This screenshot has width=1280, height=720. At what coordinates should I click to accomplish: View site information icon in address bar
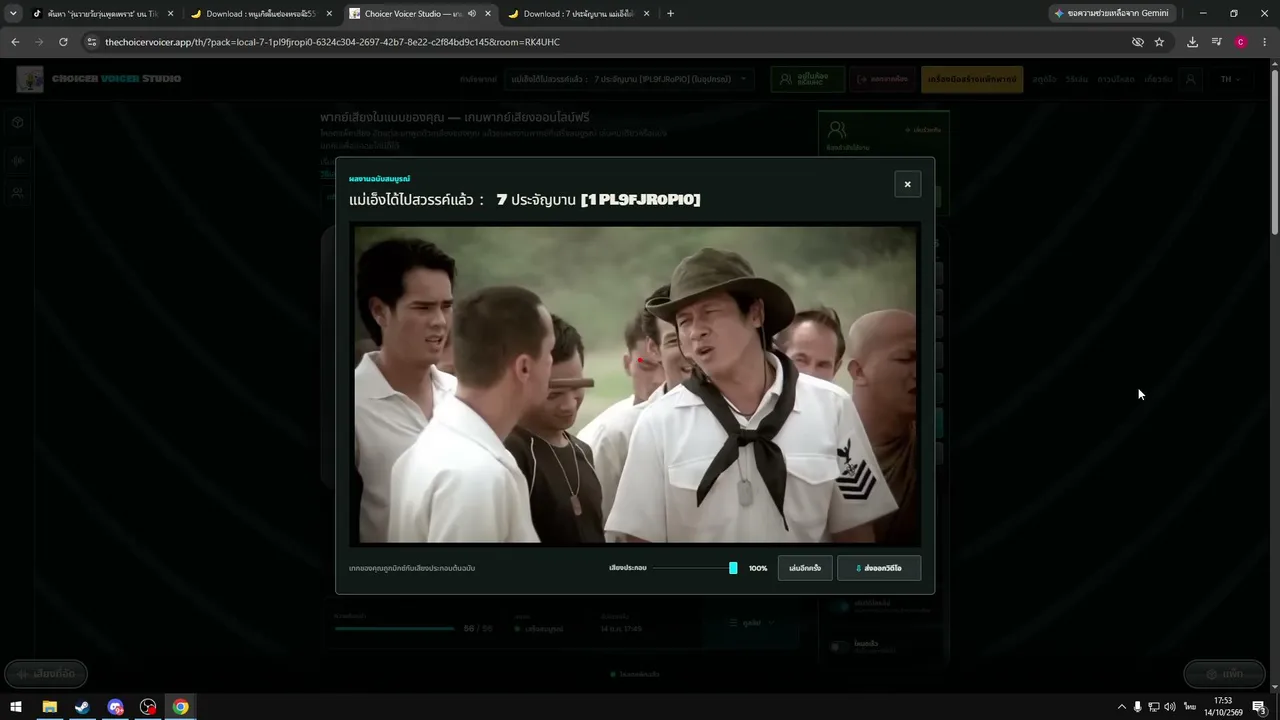coord(92,42)
